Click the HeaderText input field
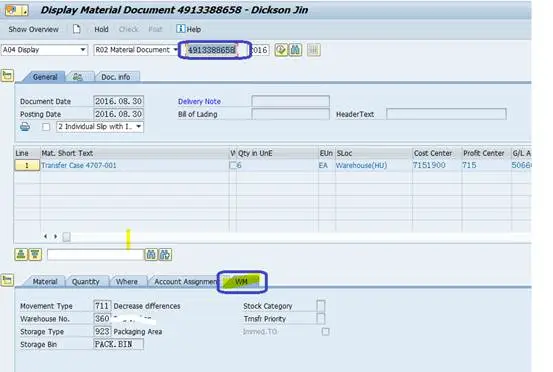Image resolution: width=553 pixels, height=372 pixels. pos(446,114)
